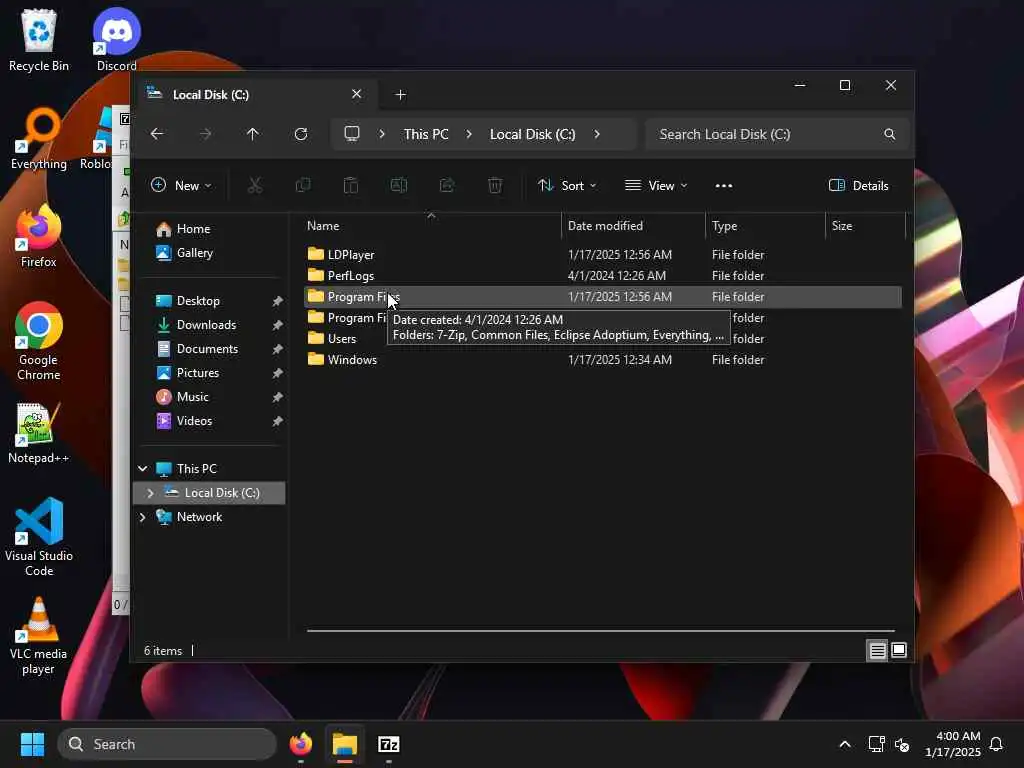Screen dimensions: 1024x768
Task: Expand Local Disk (C:) tree node
Action: (150, 493)
